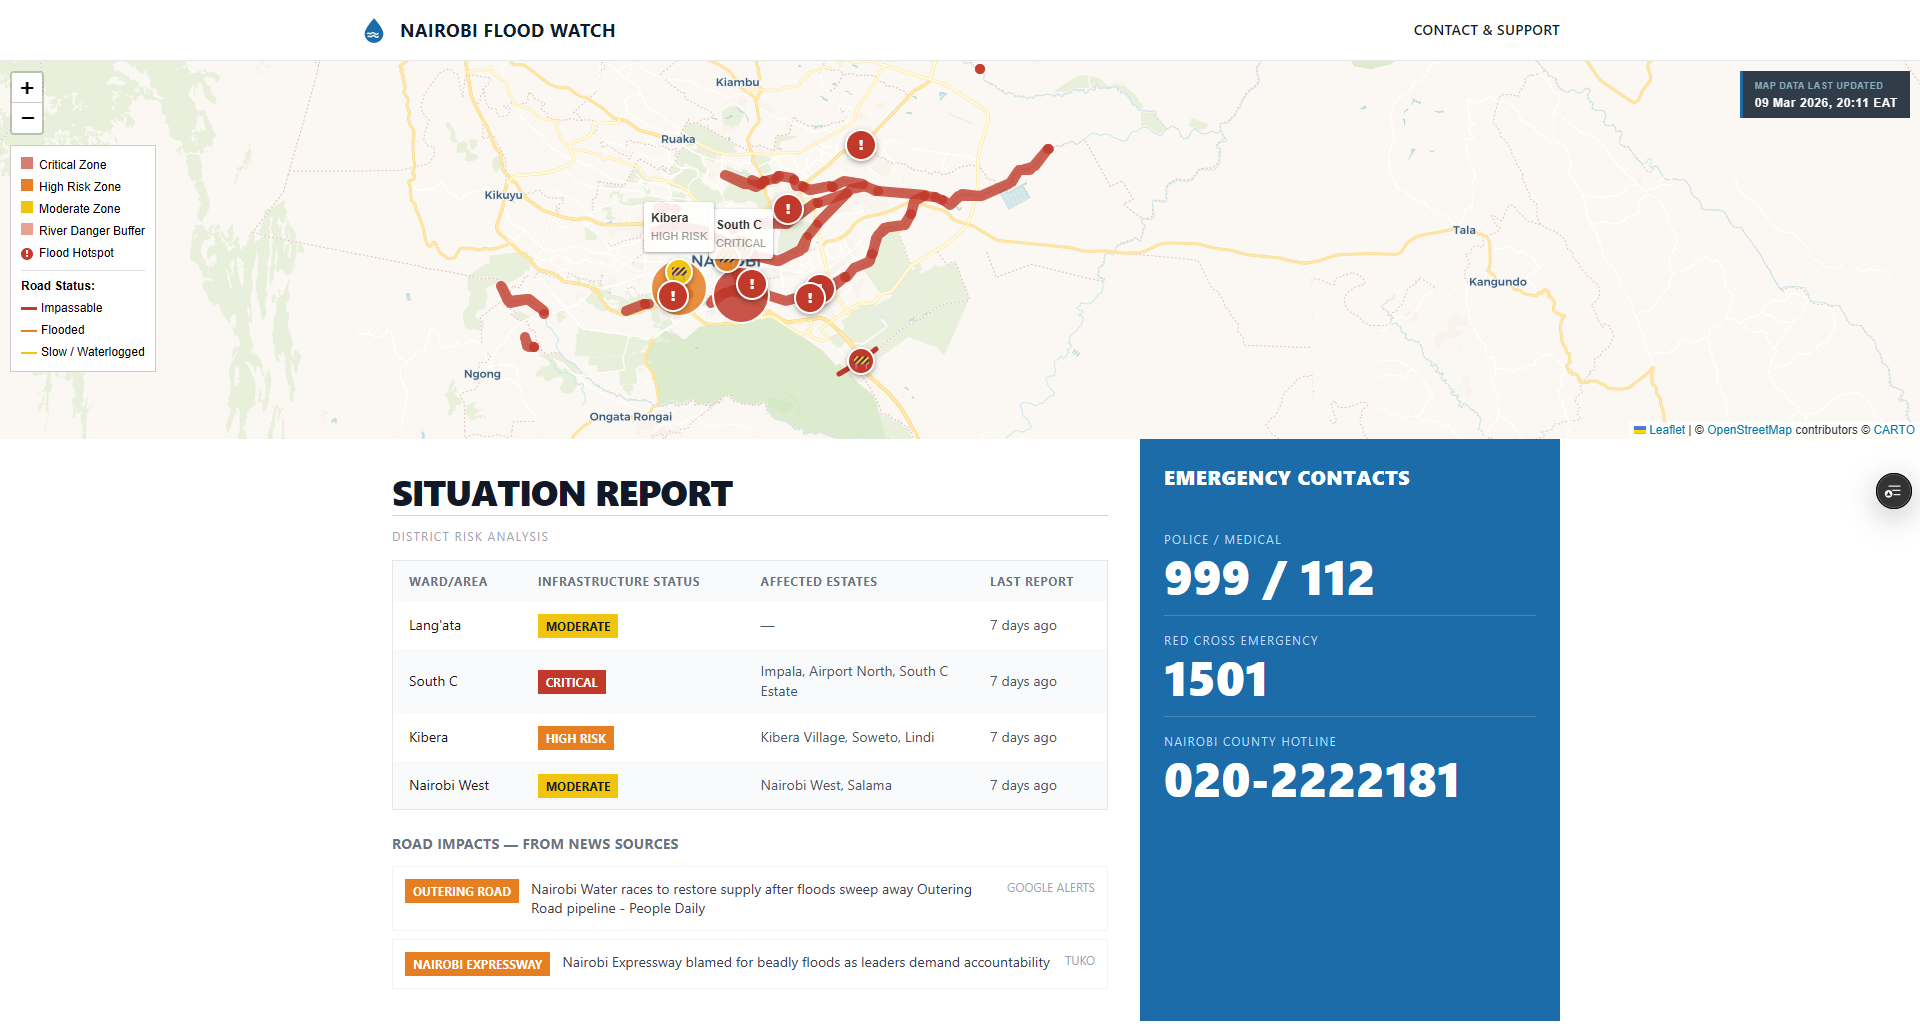Open the Leaflet attribution link
This screenshot has height=1034, width=1920.
coord(1666,430)
